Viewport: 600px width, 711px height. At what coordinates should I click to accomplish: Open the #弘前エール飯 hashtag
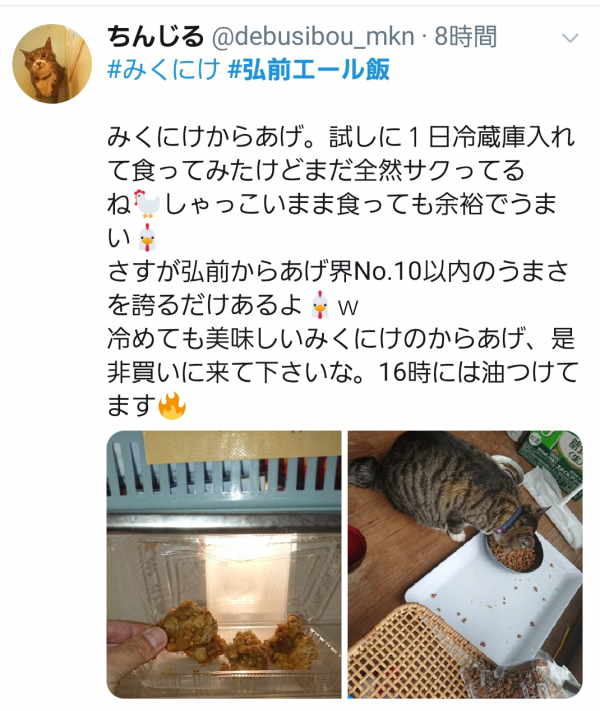[308, 70]
